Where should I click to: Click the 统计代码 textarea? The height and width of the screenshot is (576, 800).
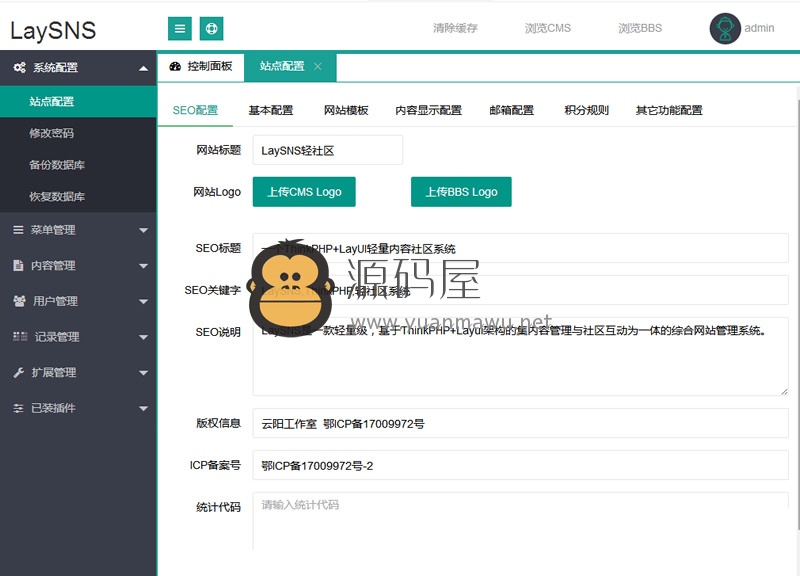(x=520, y=521)
